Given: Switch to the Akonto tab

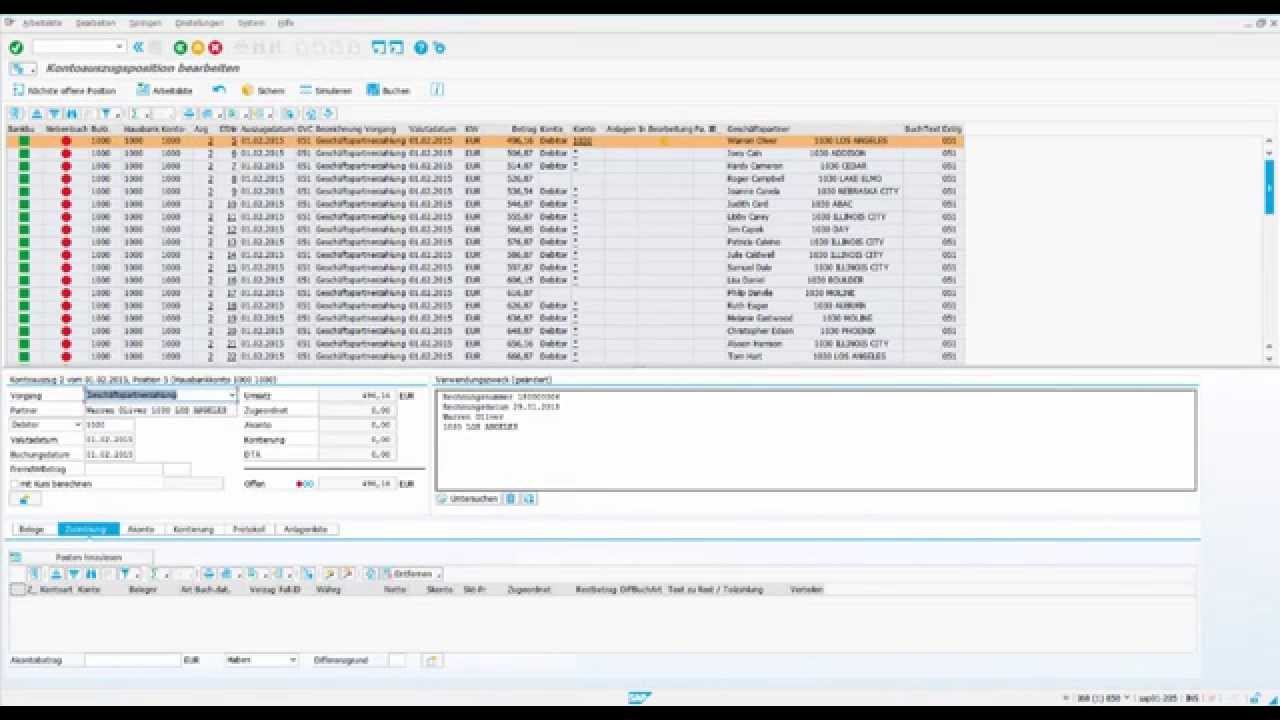Looking at the screenshot, I should (141, 529).
